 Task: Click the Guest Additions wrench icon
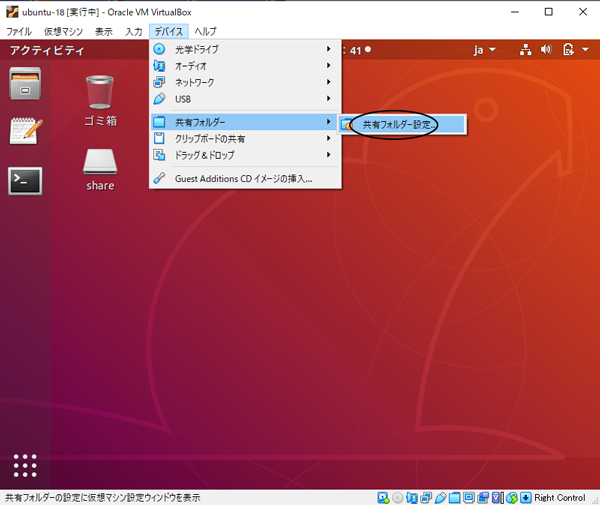[159, 178]
